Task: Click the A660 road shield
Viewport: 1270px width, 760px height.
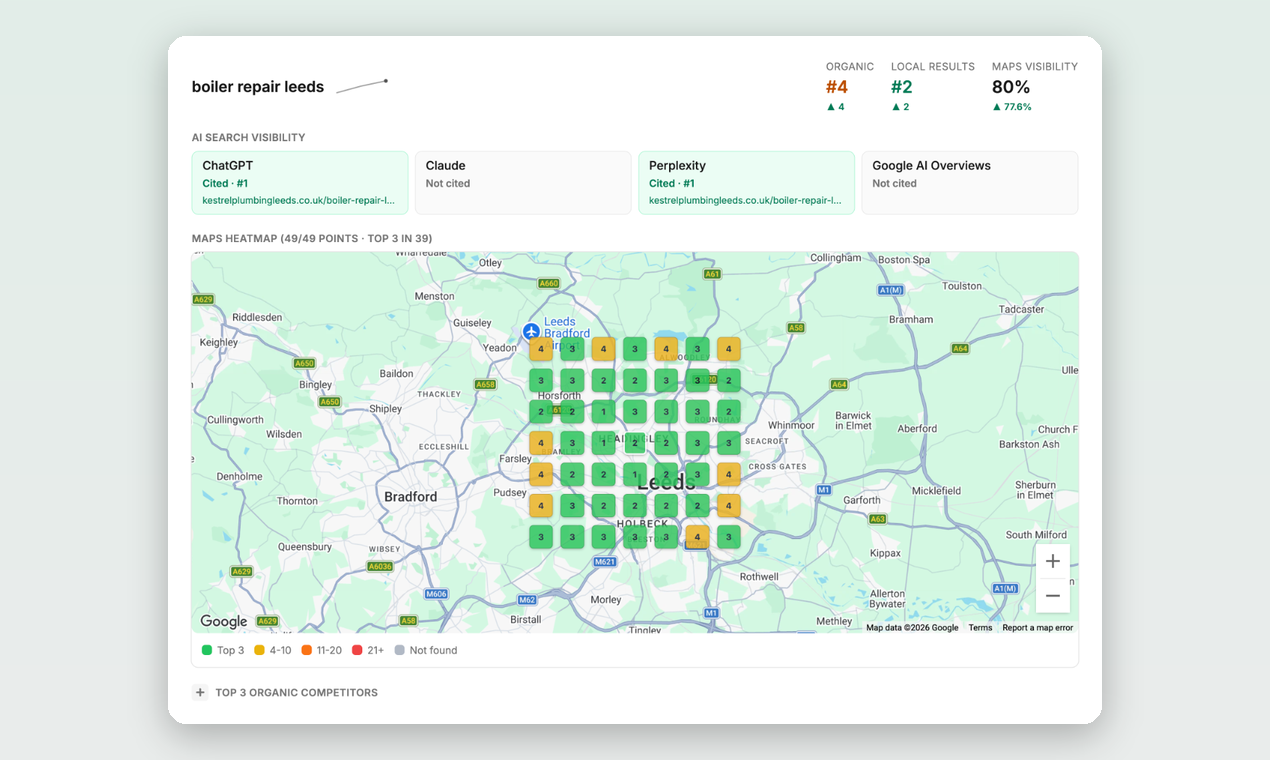Action: point(549,283)
